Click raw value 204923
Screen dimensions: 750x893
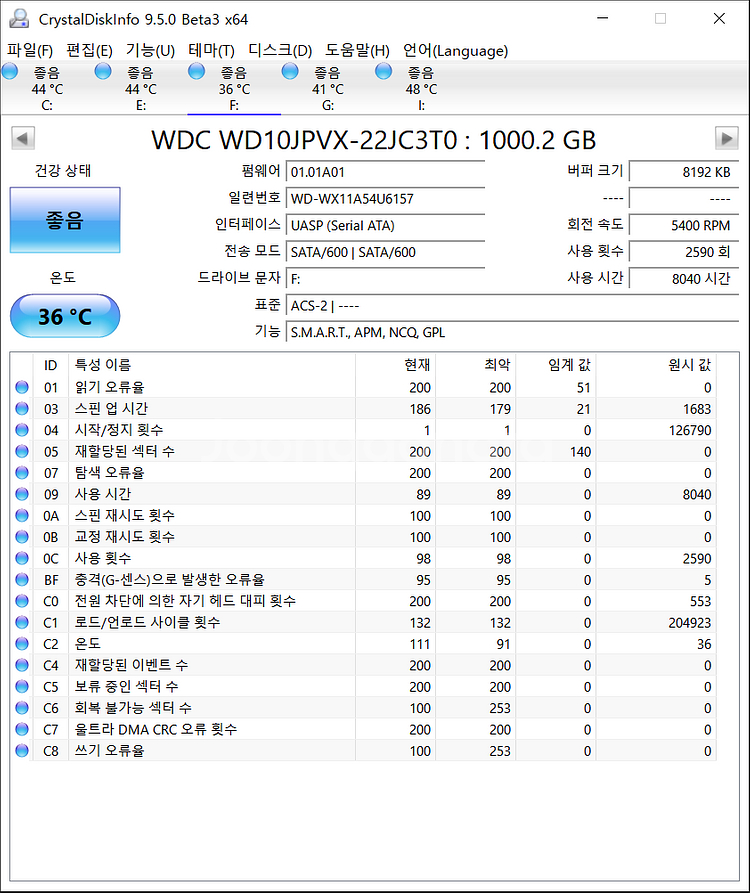pos(690,622)
